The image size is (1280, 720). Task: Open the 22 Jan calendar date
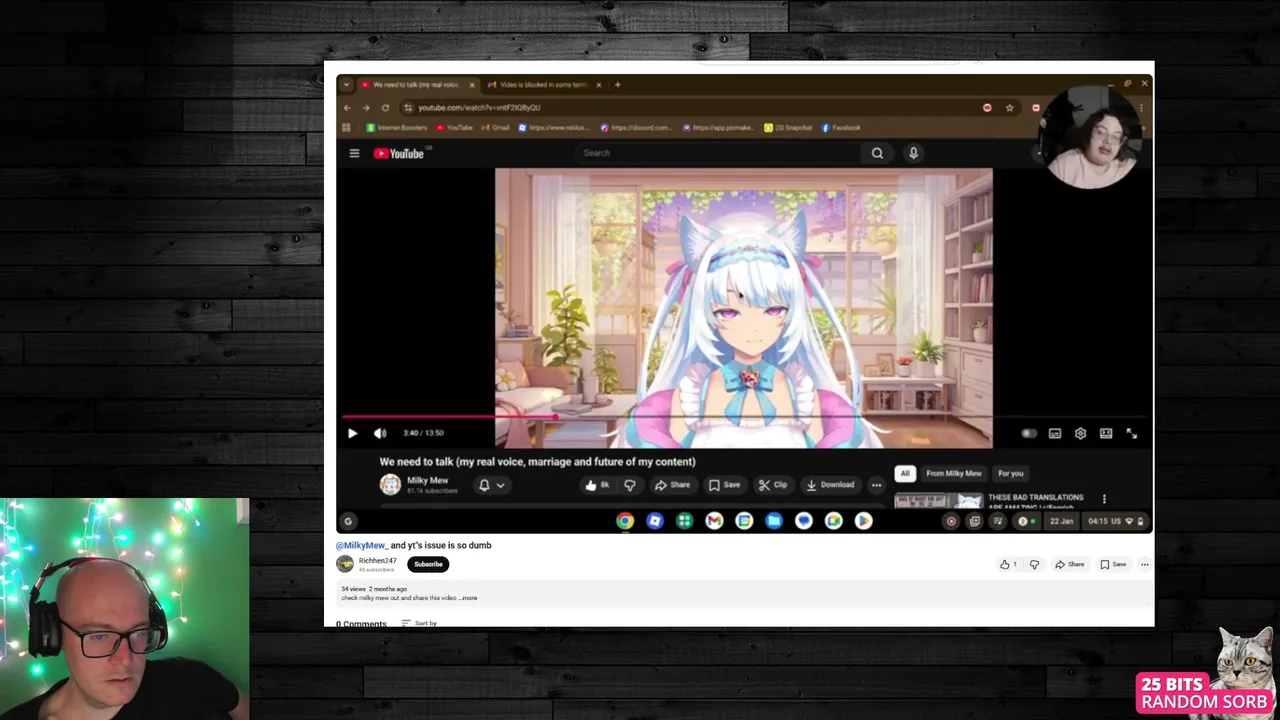point(1064,521)
